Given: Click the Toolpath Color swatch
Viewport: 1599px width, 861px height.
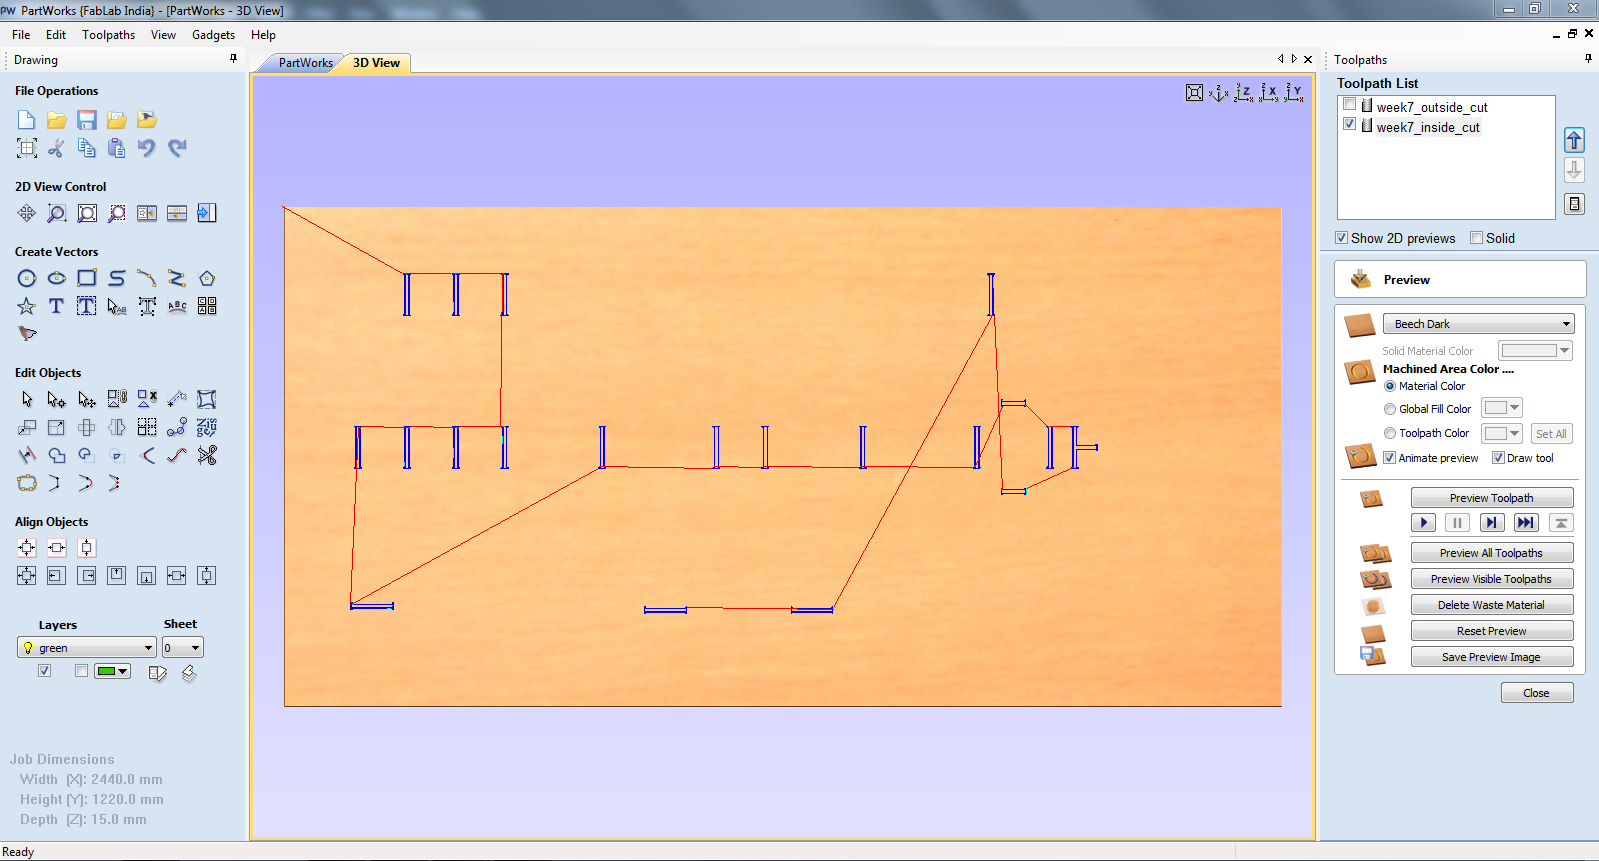Looking at the screenshot, I should [x=1496, y=433].
